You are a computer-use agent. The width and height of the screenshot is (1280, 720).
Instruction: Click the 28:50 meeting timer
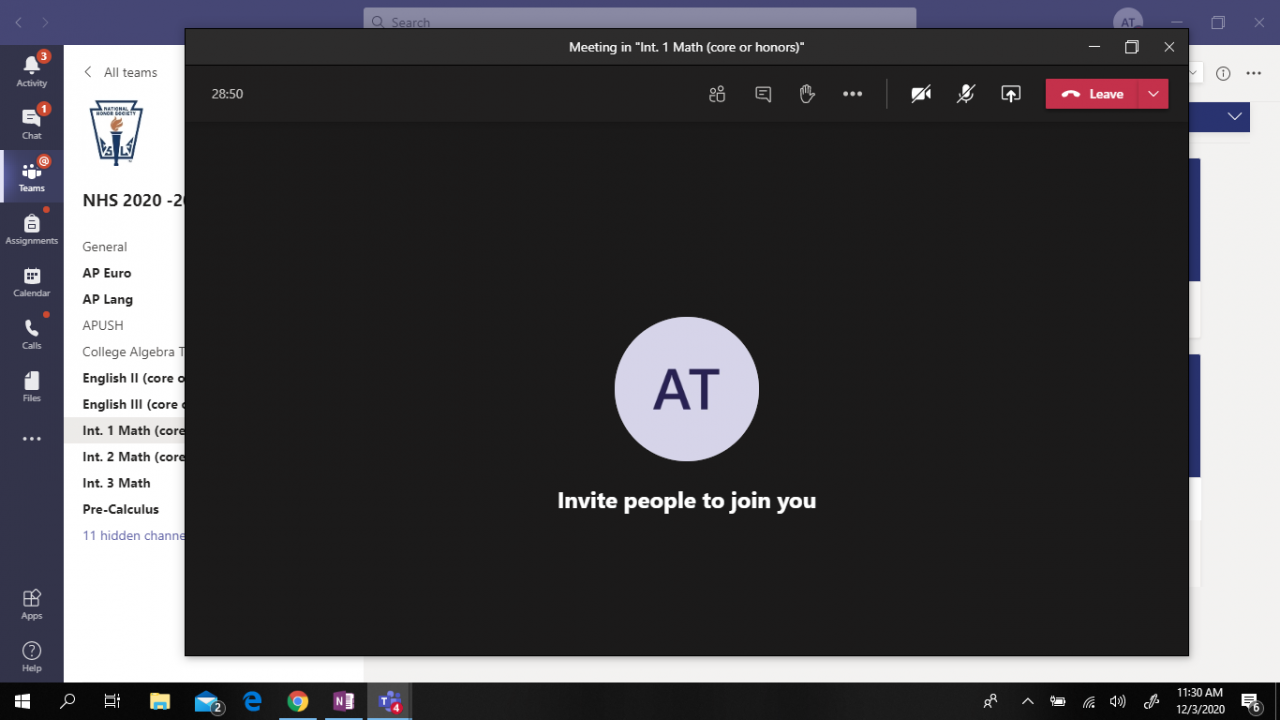227,94
